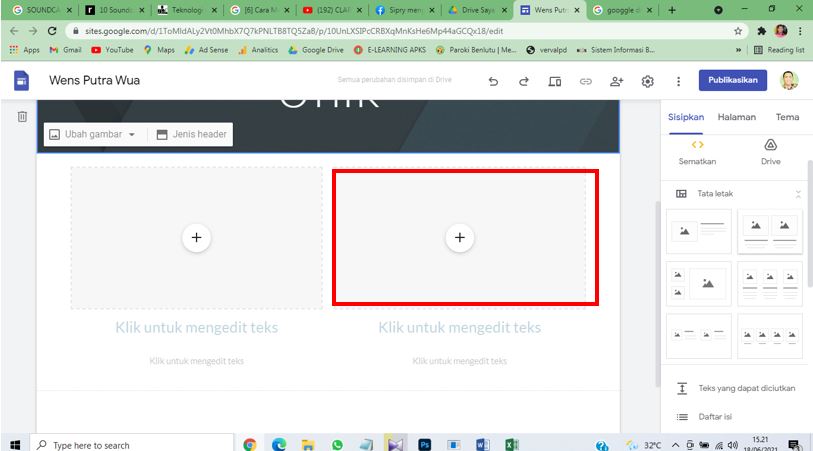Click the Jenis header button
813x451 pixels.
191,134
